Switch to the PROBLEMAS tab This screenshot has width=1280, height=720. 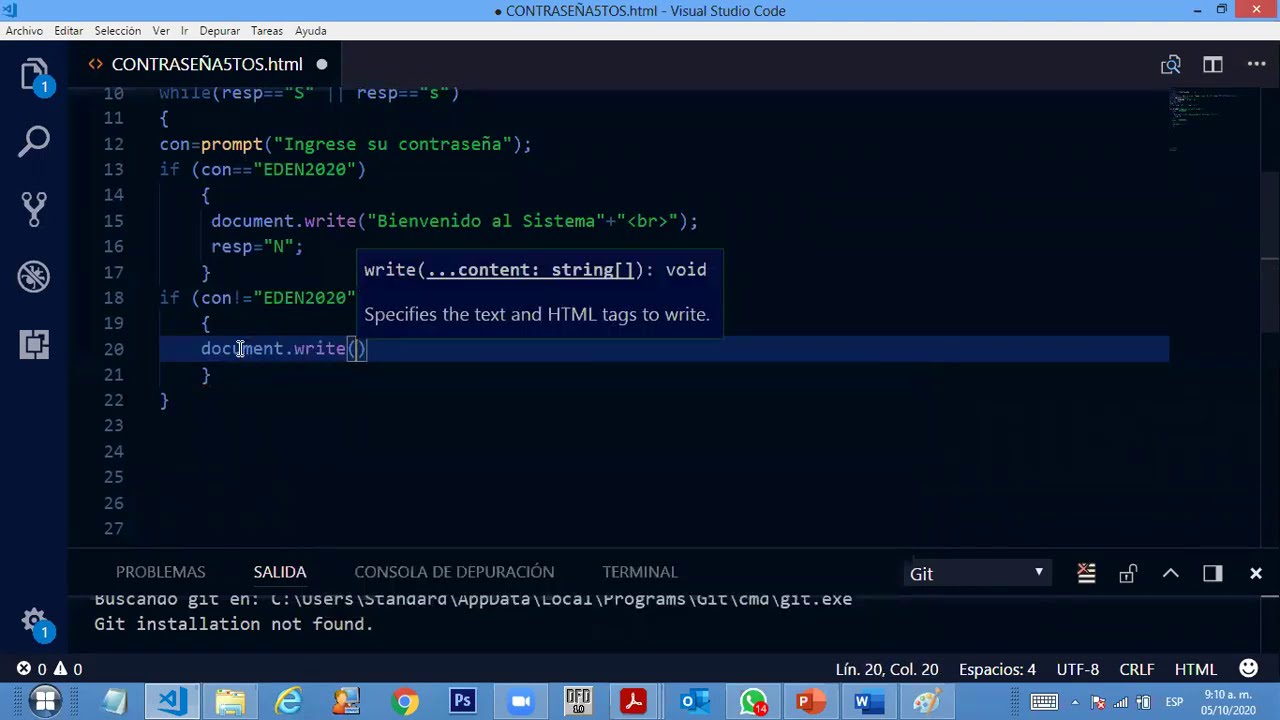160,572
